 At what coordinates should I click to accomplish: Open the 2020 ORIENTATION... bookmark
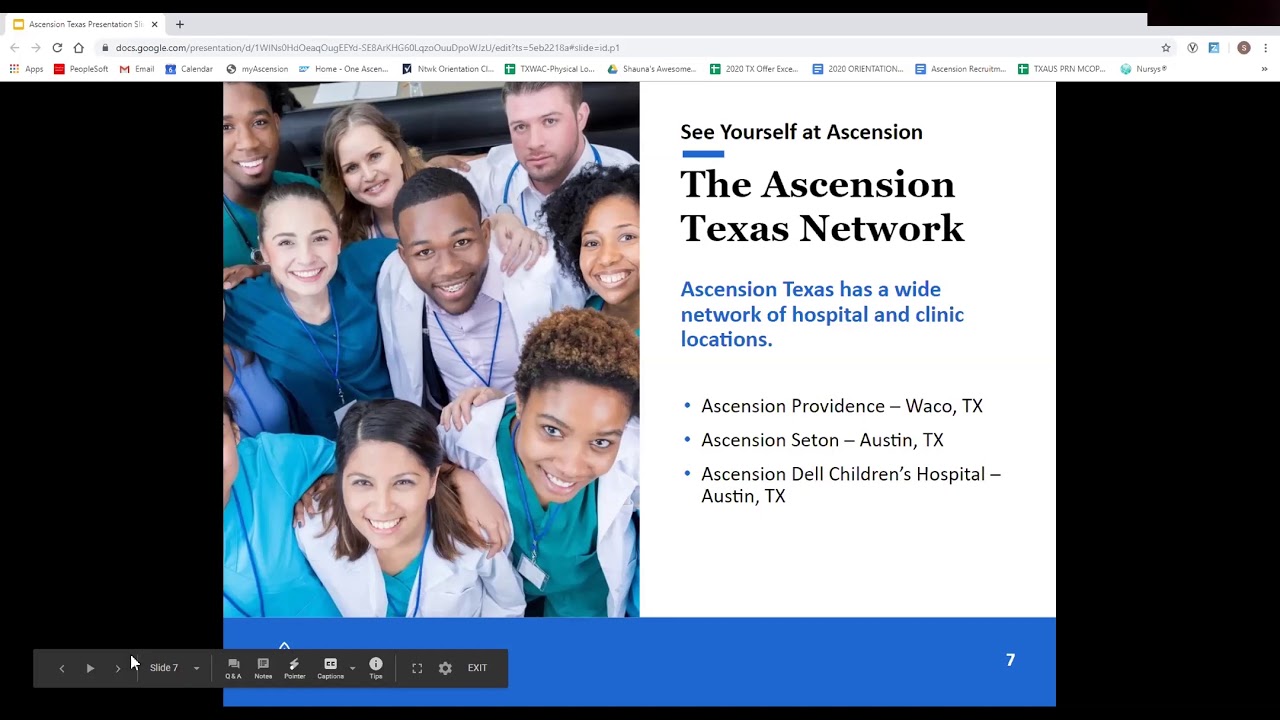pos(858,69)
